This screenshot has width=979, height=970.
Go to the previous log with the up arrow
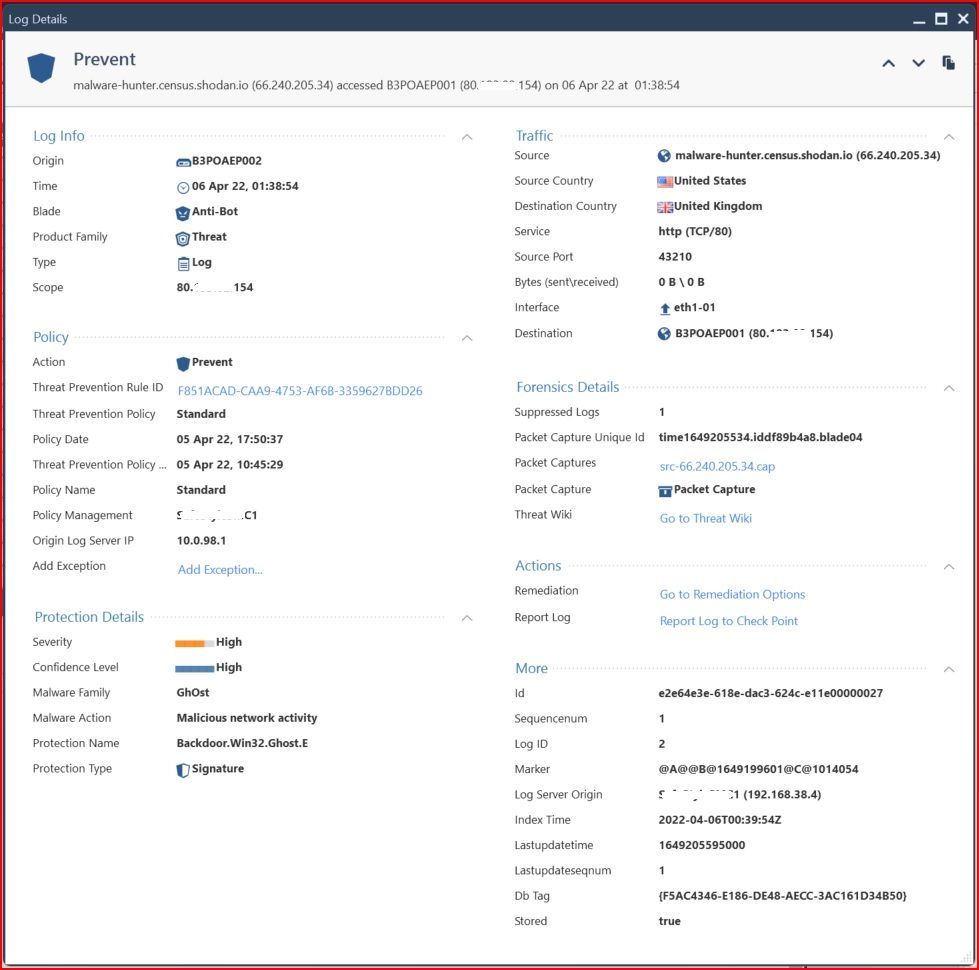pos(888,63)
